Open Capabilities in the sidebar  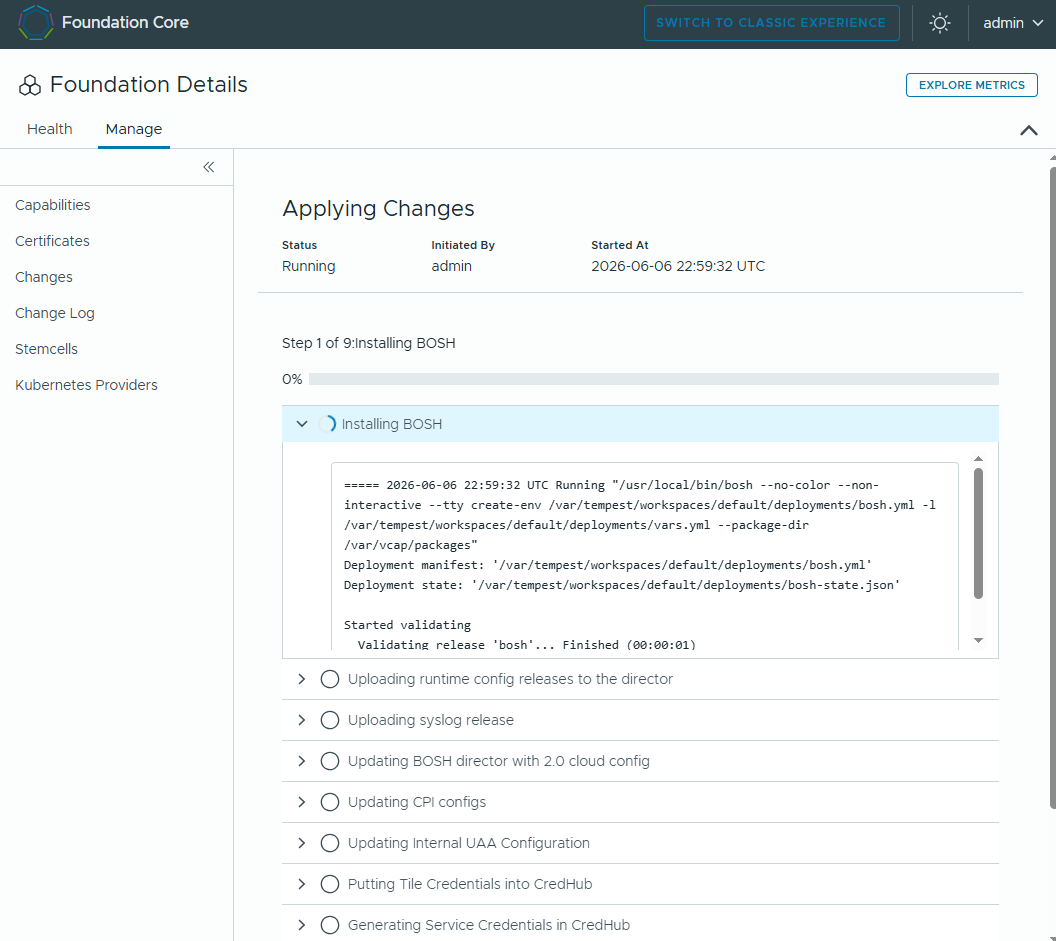53,205
